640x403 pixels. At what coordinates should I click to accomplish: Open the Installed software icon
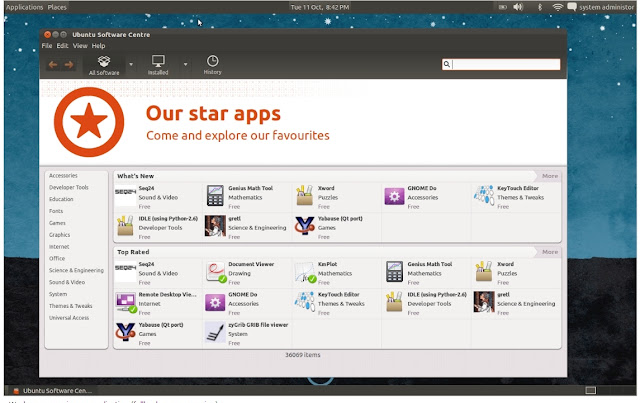(x=158, y=61)
